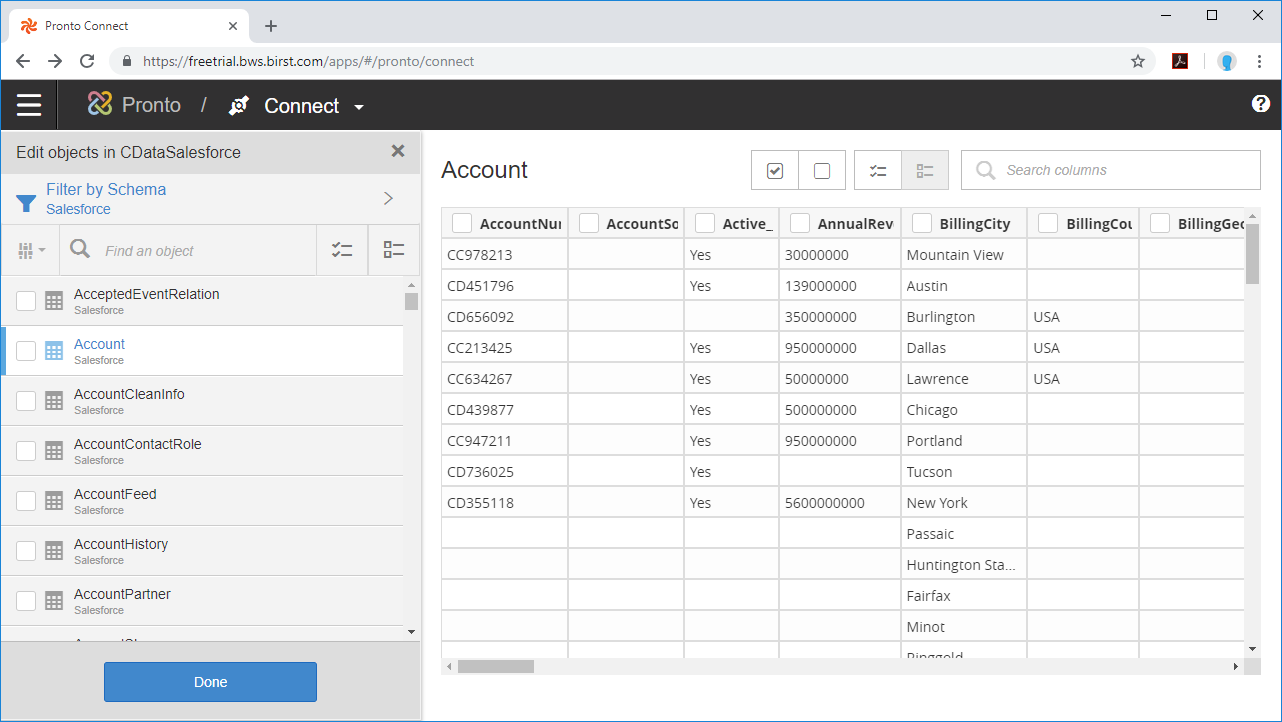This screenshot has height=722, width=1282.
Task: Switch object list to detailed list view
Action: (394, 250)
